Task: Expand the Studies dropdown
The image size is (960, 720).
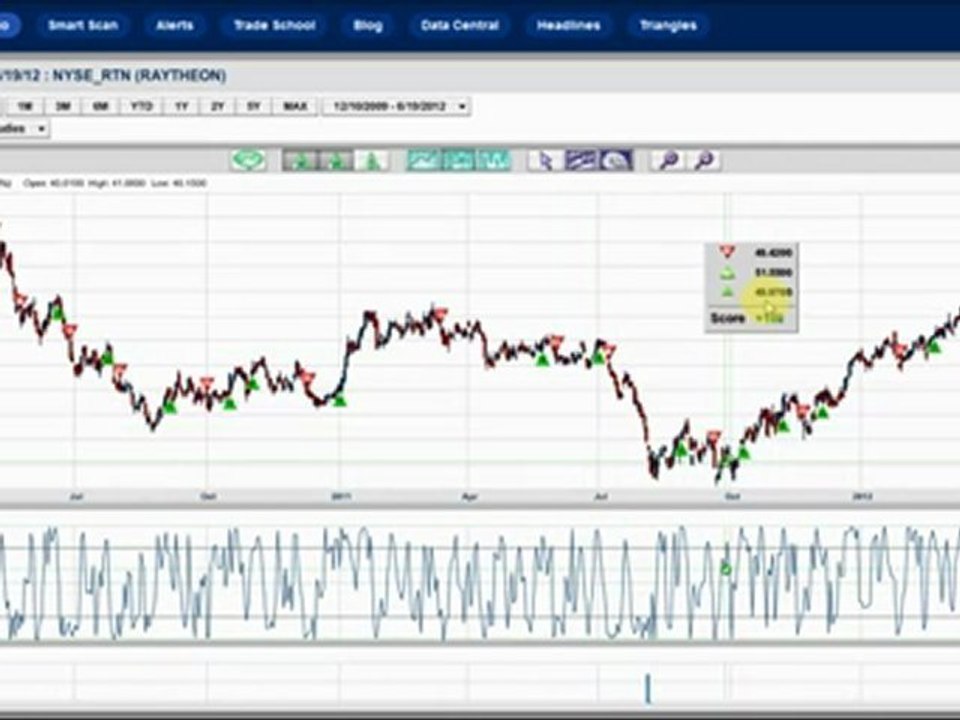Action: (22, 129)
